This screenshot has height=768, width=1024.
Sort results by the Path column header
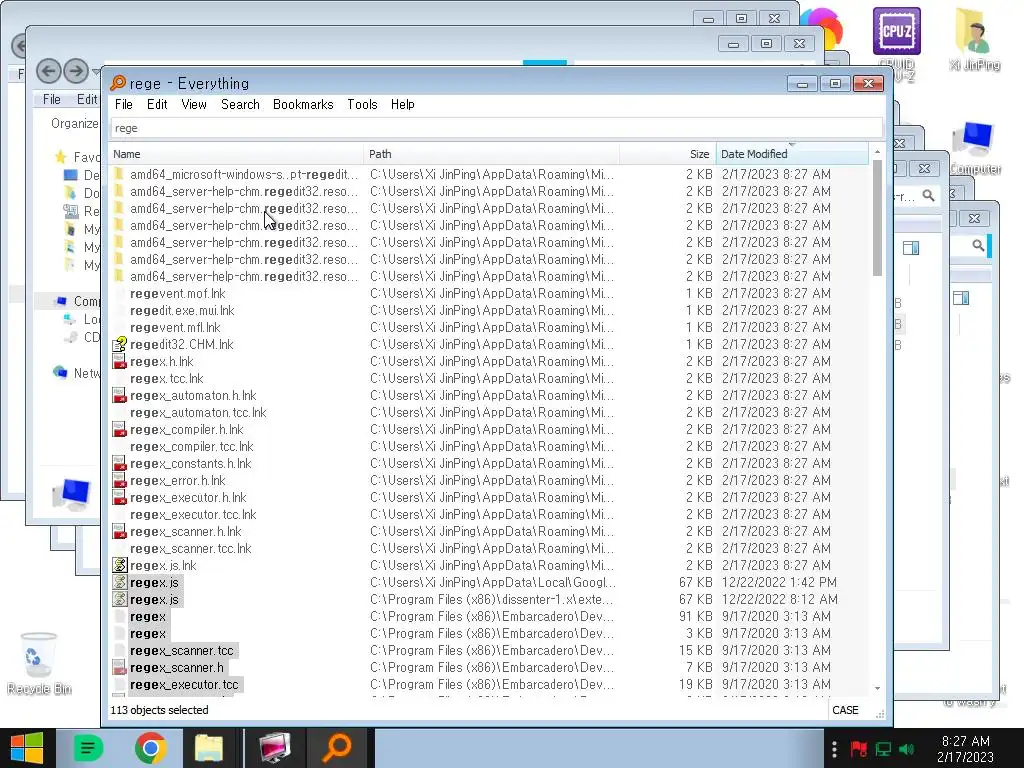point(491,154)
